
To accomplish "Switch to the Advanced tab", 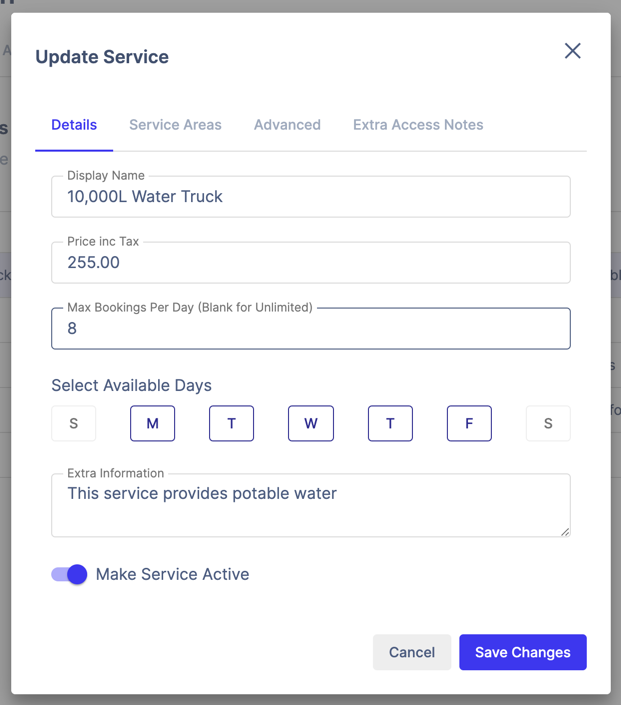I will (x=287, y=125).
